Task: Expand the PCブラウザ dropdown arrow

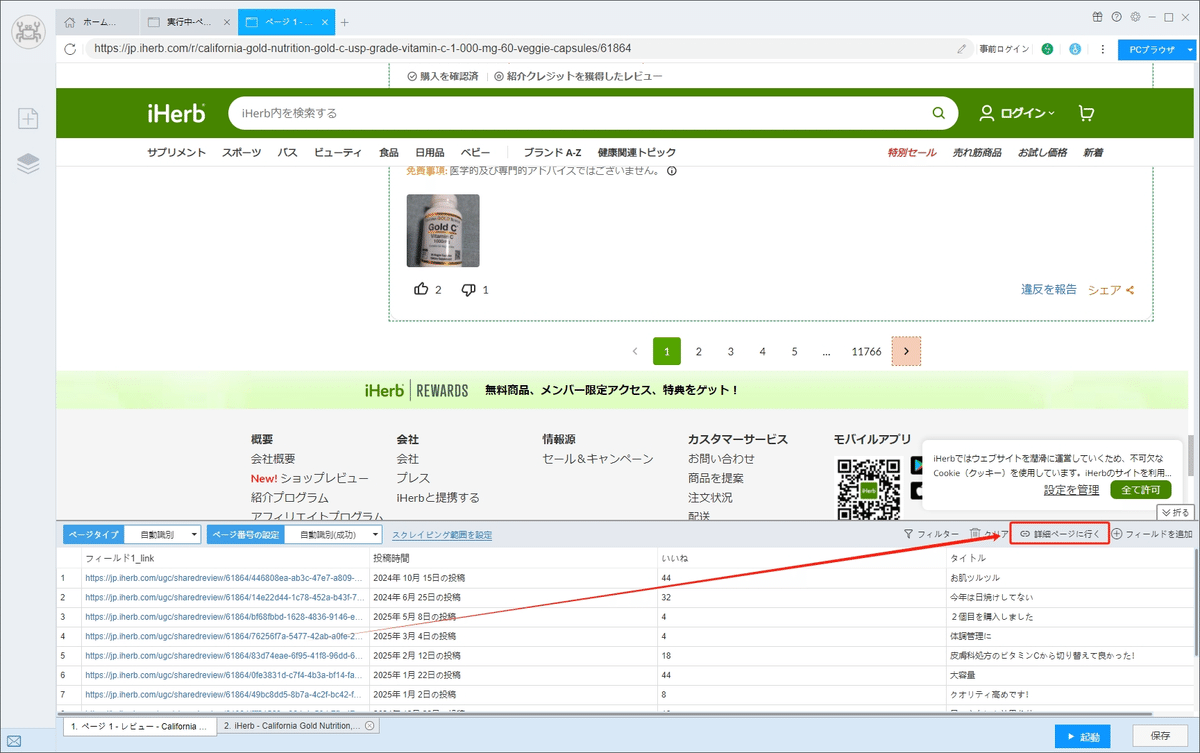Action: point(1190,48)
